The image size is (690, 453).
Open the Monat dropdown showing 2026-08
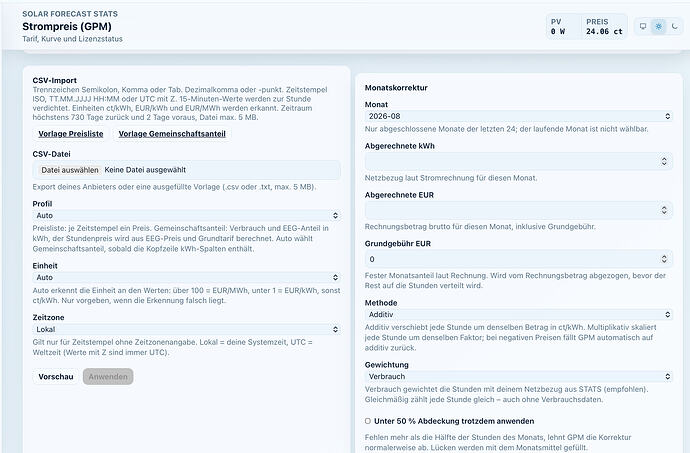coord(519,116)
